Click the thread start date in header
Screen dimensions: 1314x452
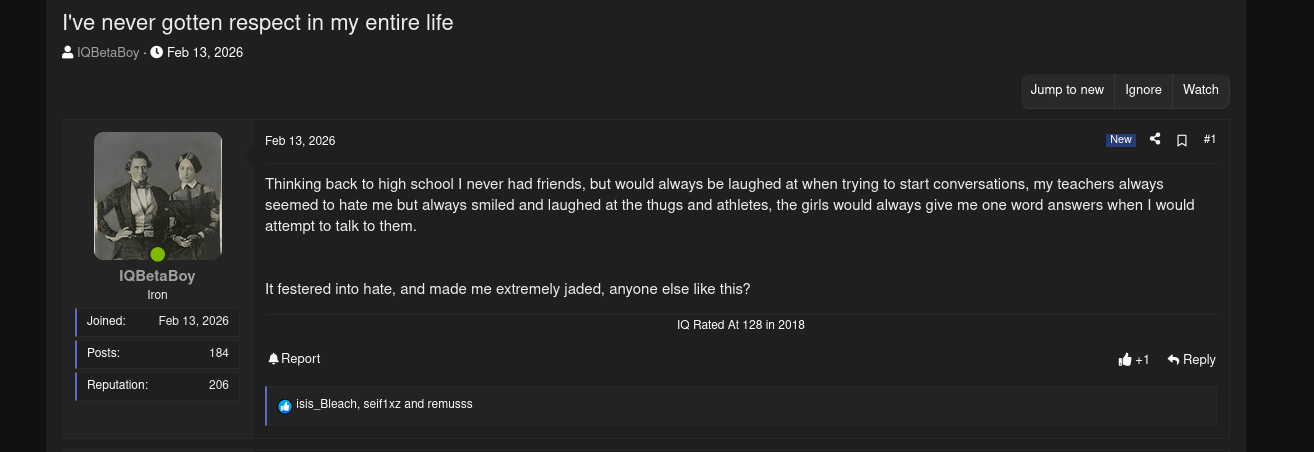205,53
